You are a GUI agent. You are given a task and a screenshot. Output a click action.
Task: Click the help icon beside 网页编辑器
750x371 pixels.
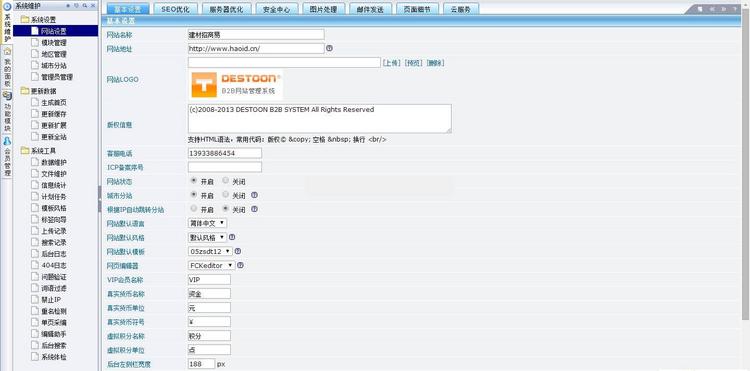click(241, 264)
